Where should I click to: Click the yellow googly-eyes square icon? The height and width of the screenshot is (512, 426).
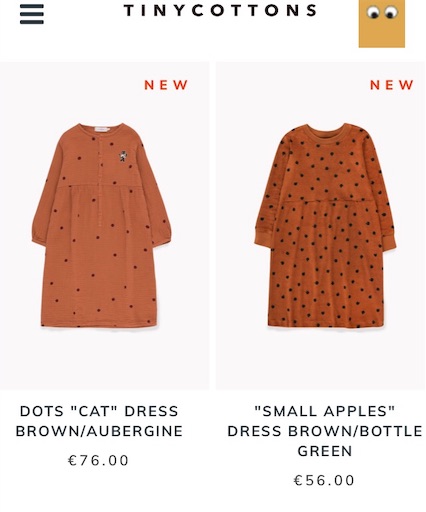pos(382,23)
